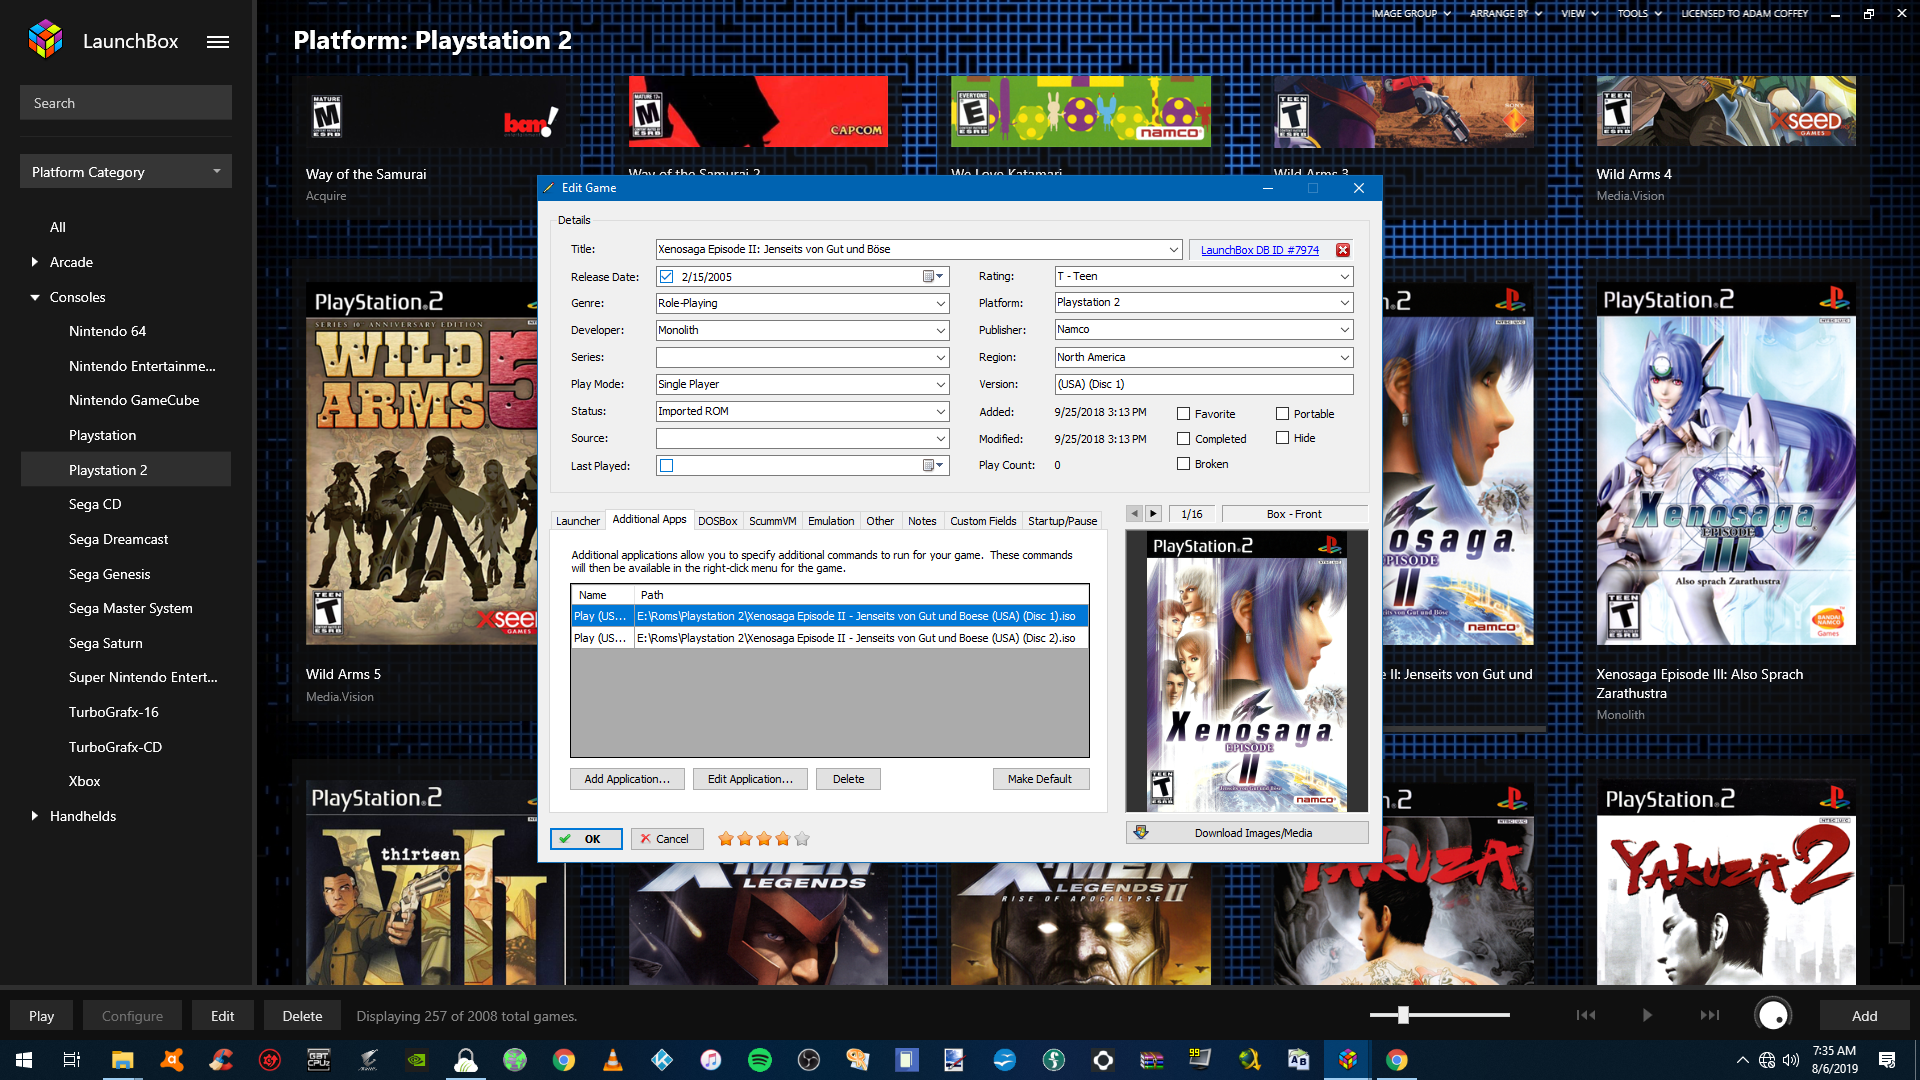
Task: Open the Release Date calendar picker
Action: [x=933, y=277]
